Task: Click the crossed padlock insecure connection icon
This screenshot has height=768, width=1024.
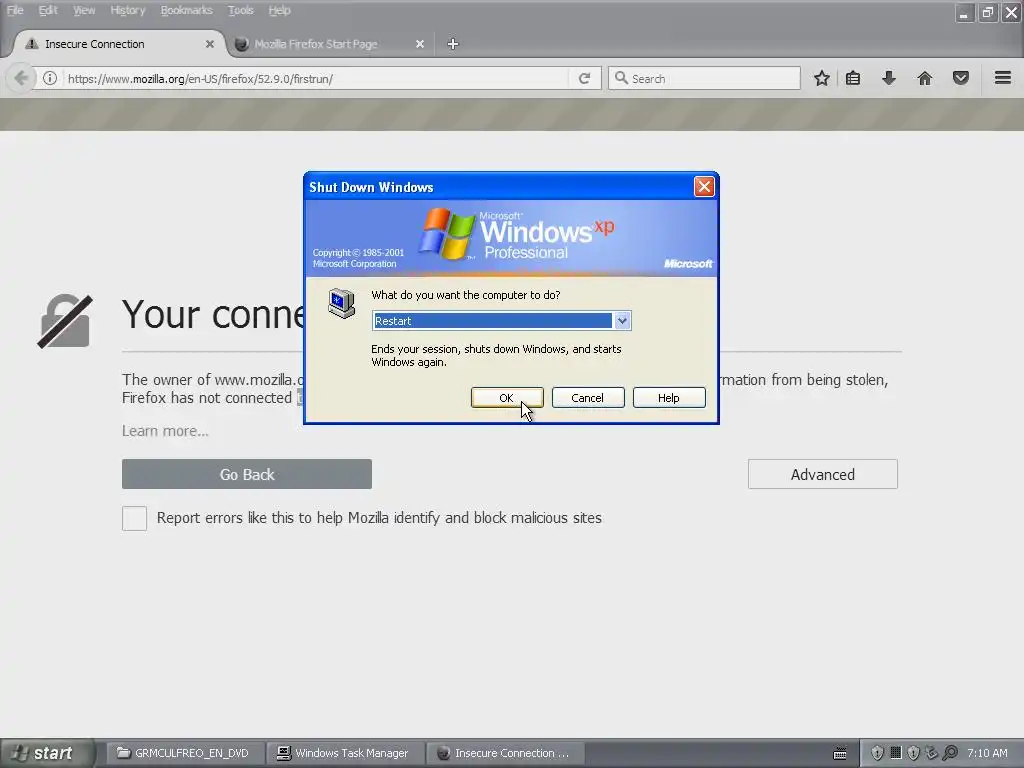Action: (x=65, y=321)
